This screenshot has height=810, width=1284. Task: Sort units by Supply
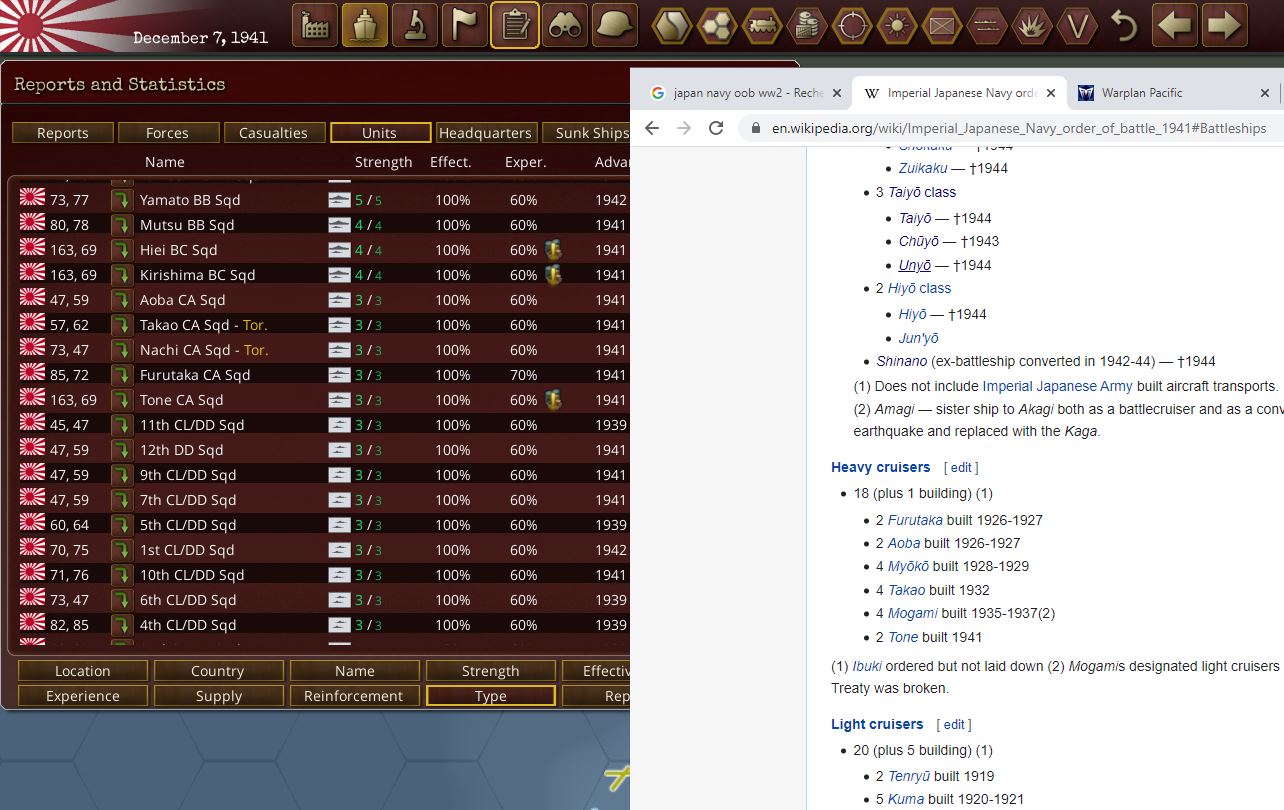(x=217, y=696)
